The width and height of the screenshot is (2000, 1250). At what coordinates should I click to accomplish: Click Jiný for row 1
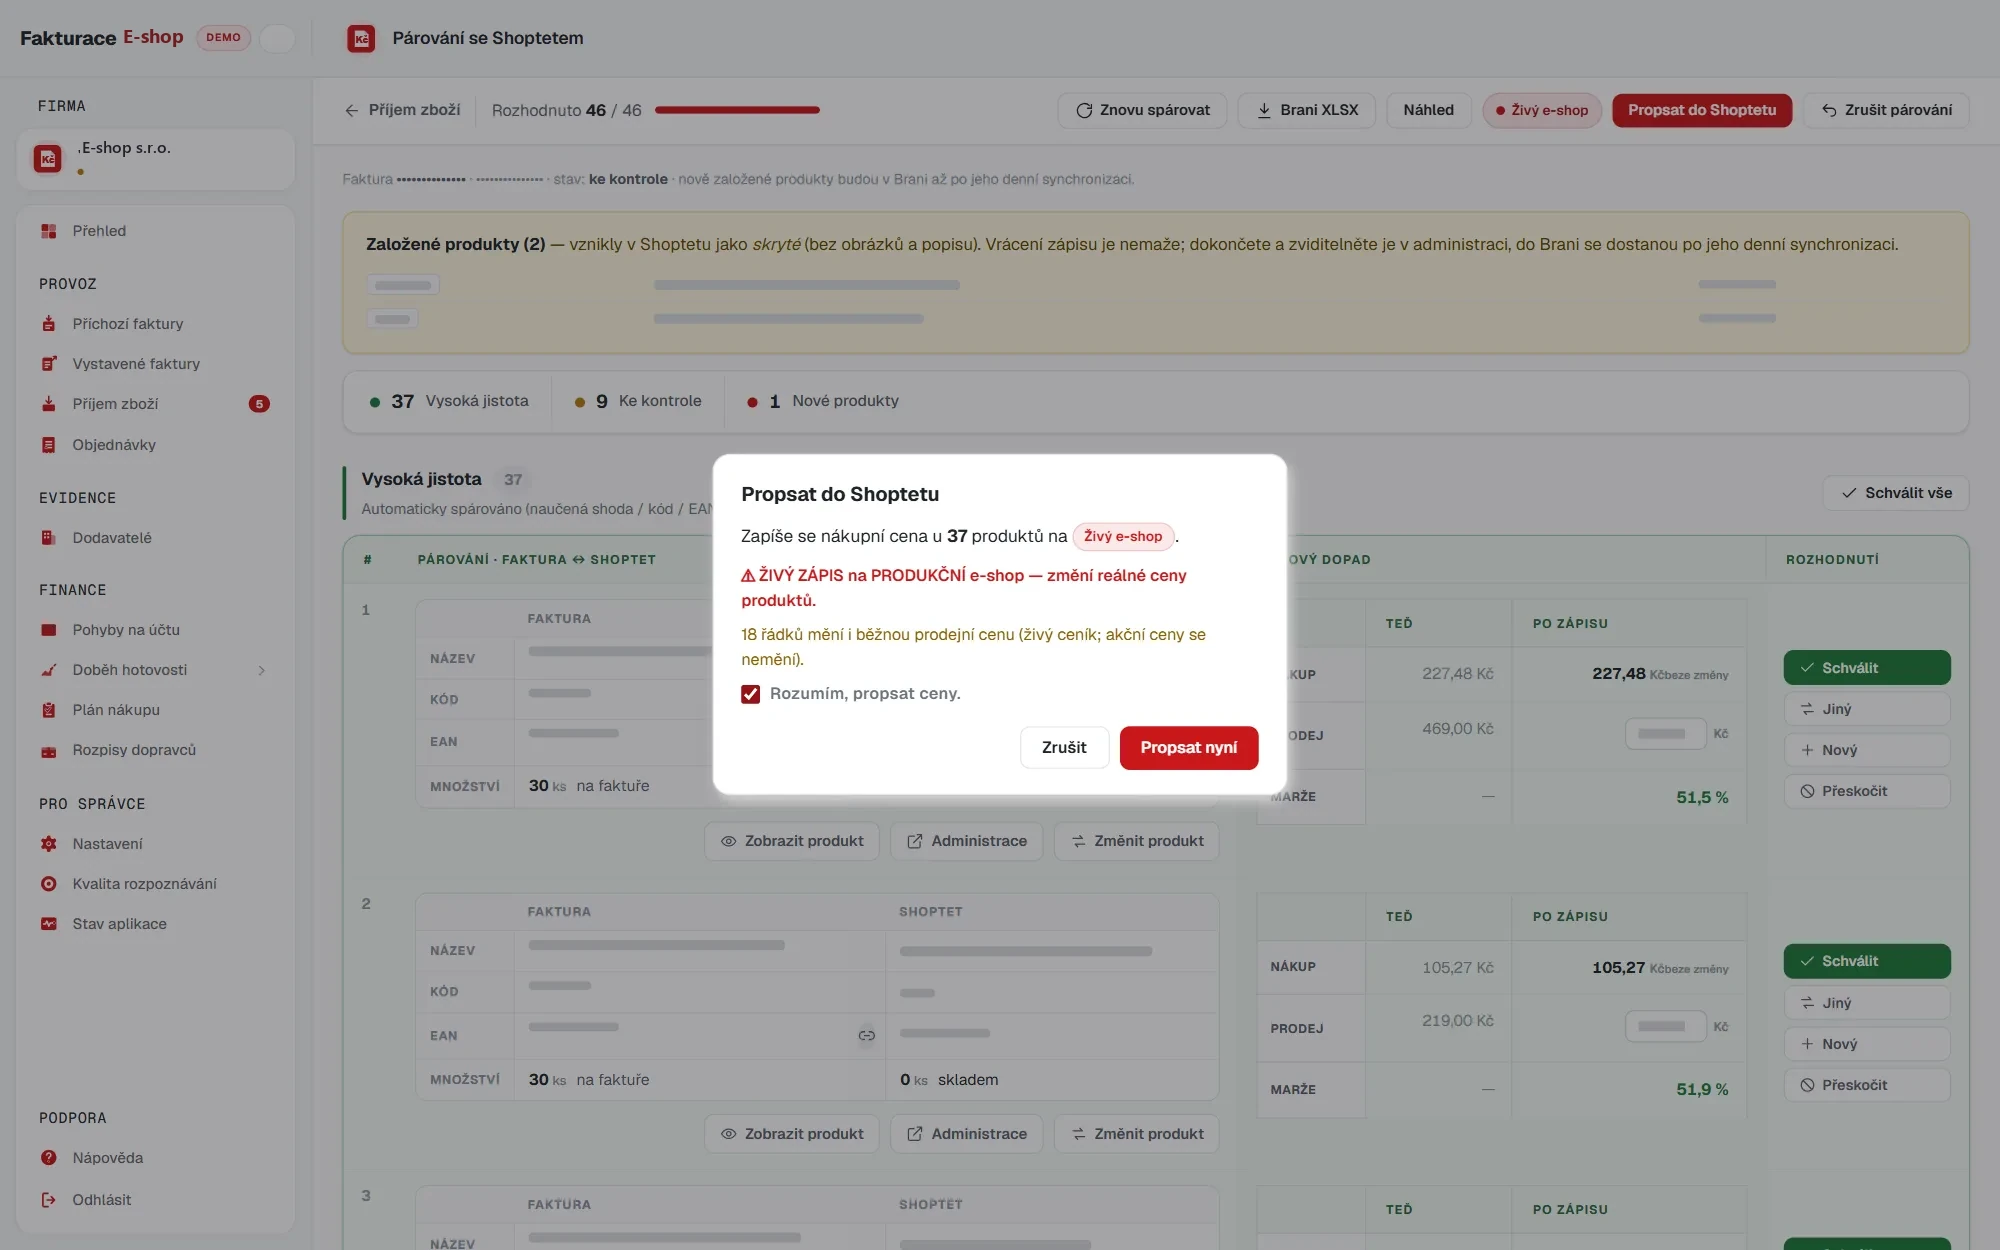(x=1867, y=709)
